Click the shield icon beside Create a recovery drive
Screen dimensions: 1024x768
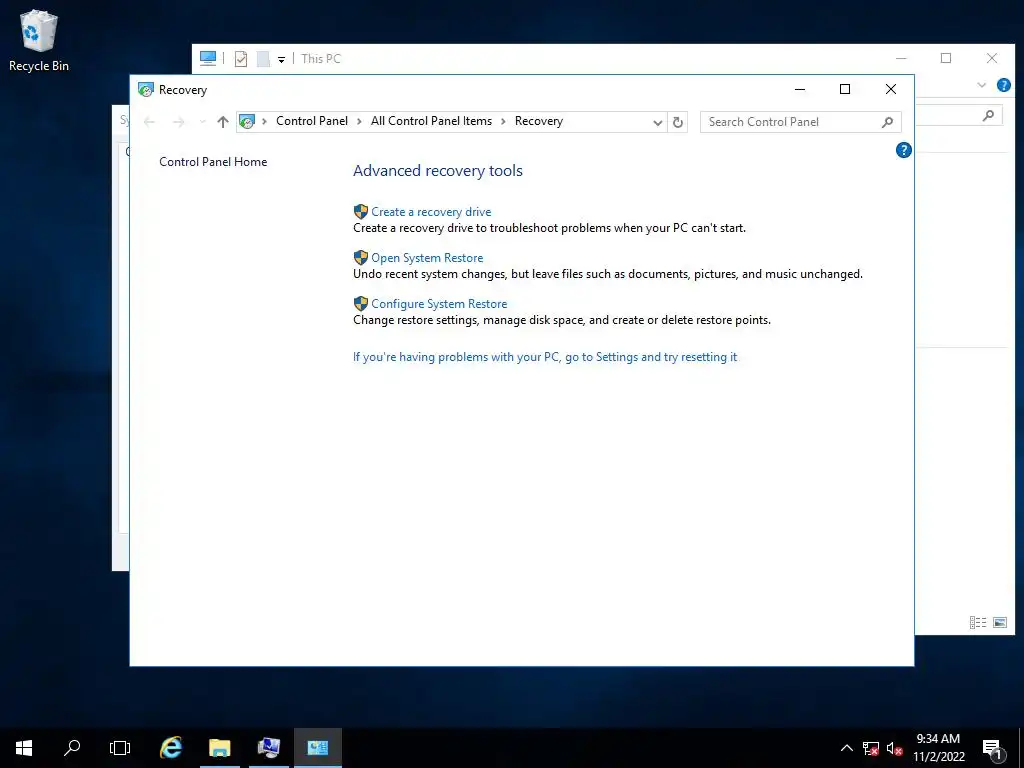click(360, 212)
